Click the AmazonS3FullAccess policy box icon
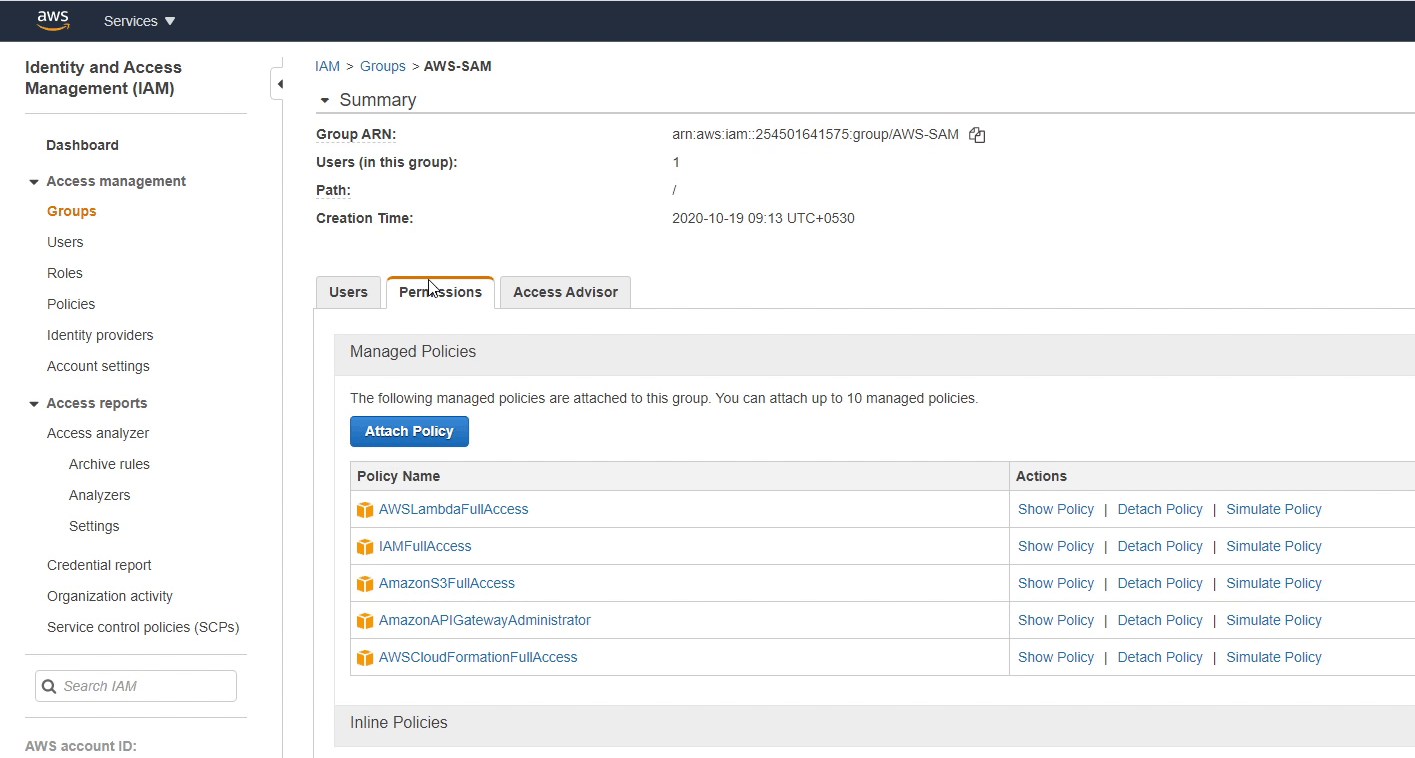The image size is (1415, 758). (x=365, y=584)
